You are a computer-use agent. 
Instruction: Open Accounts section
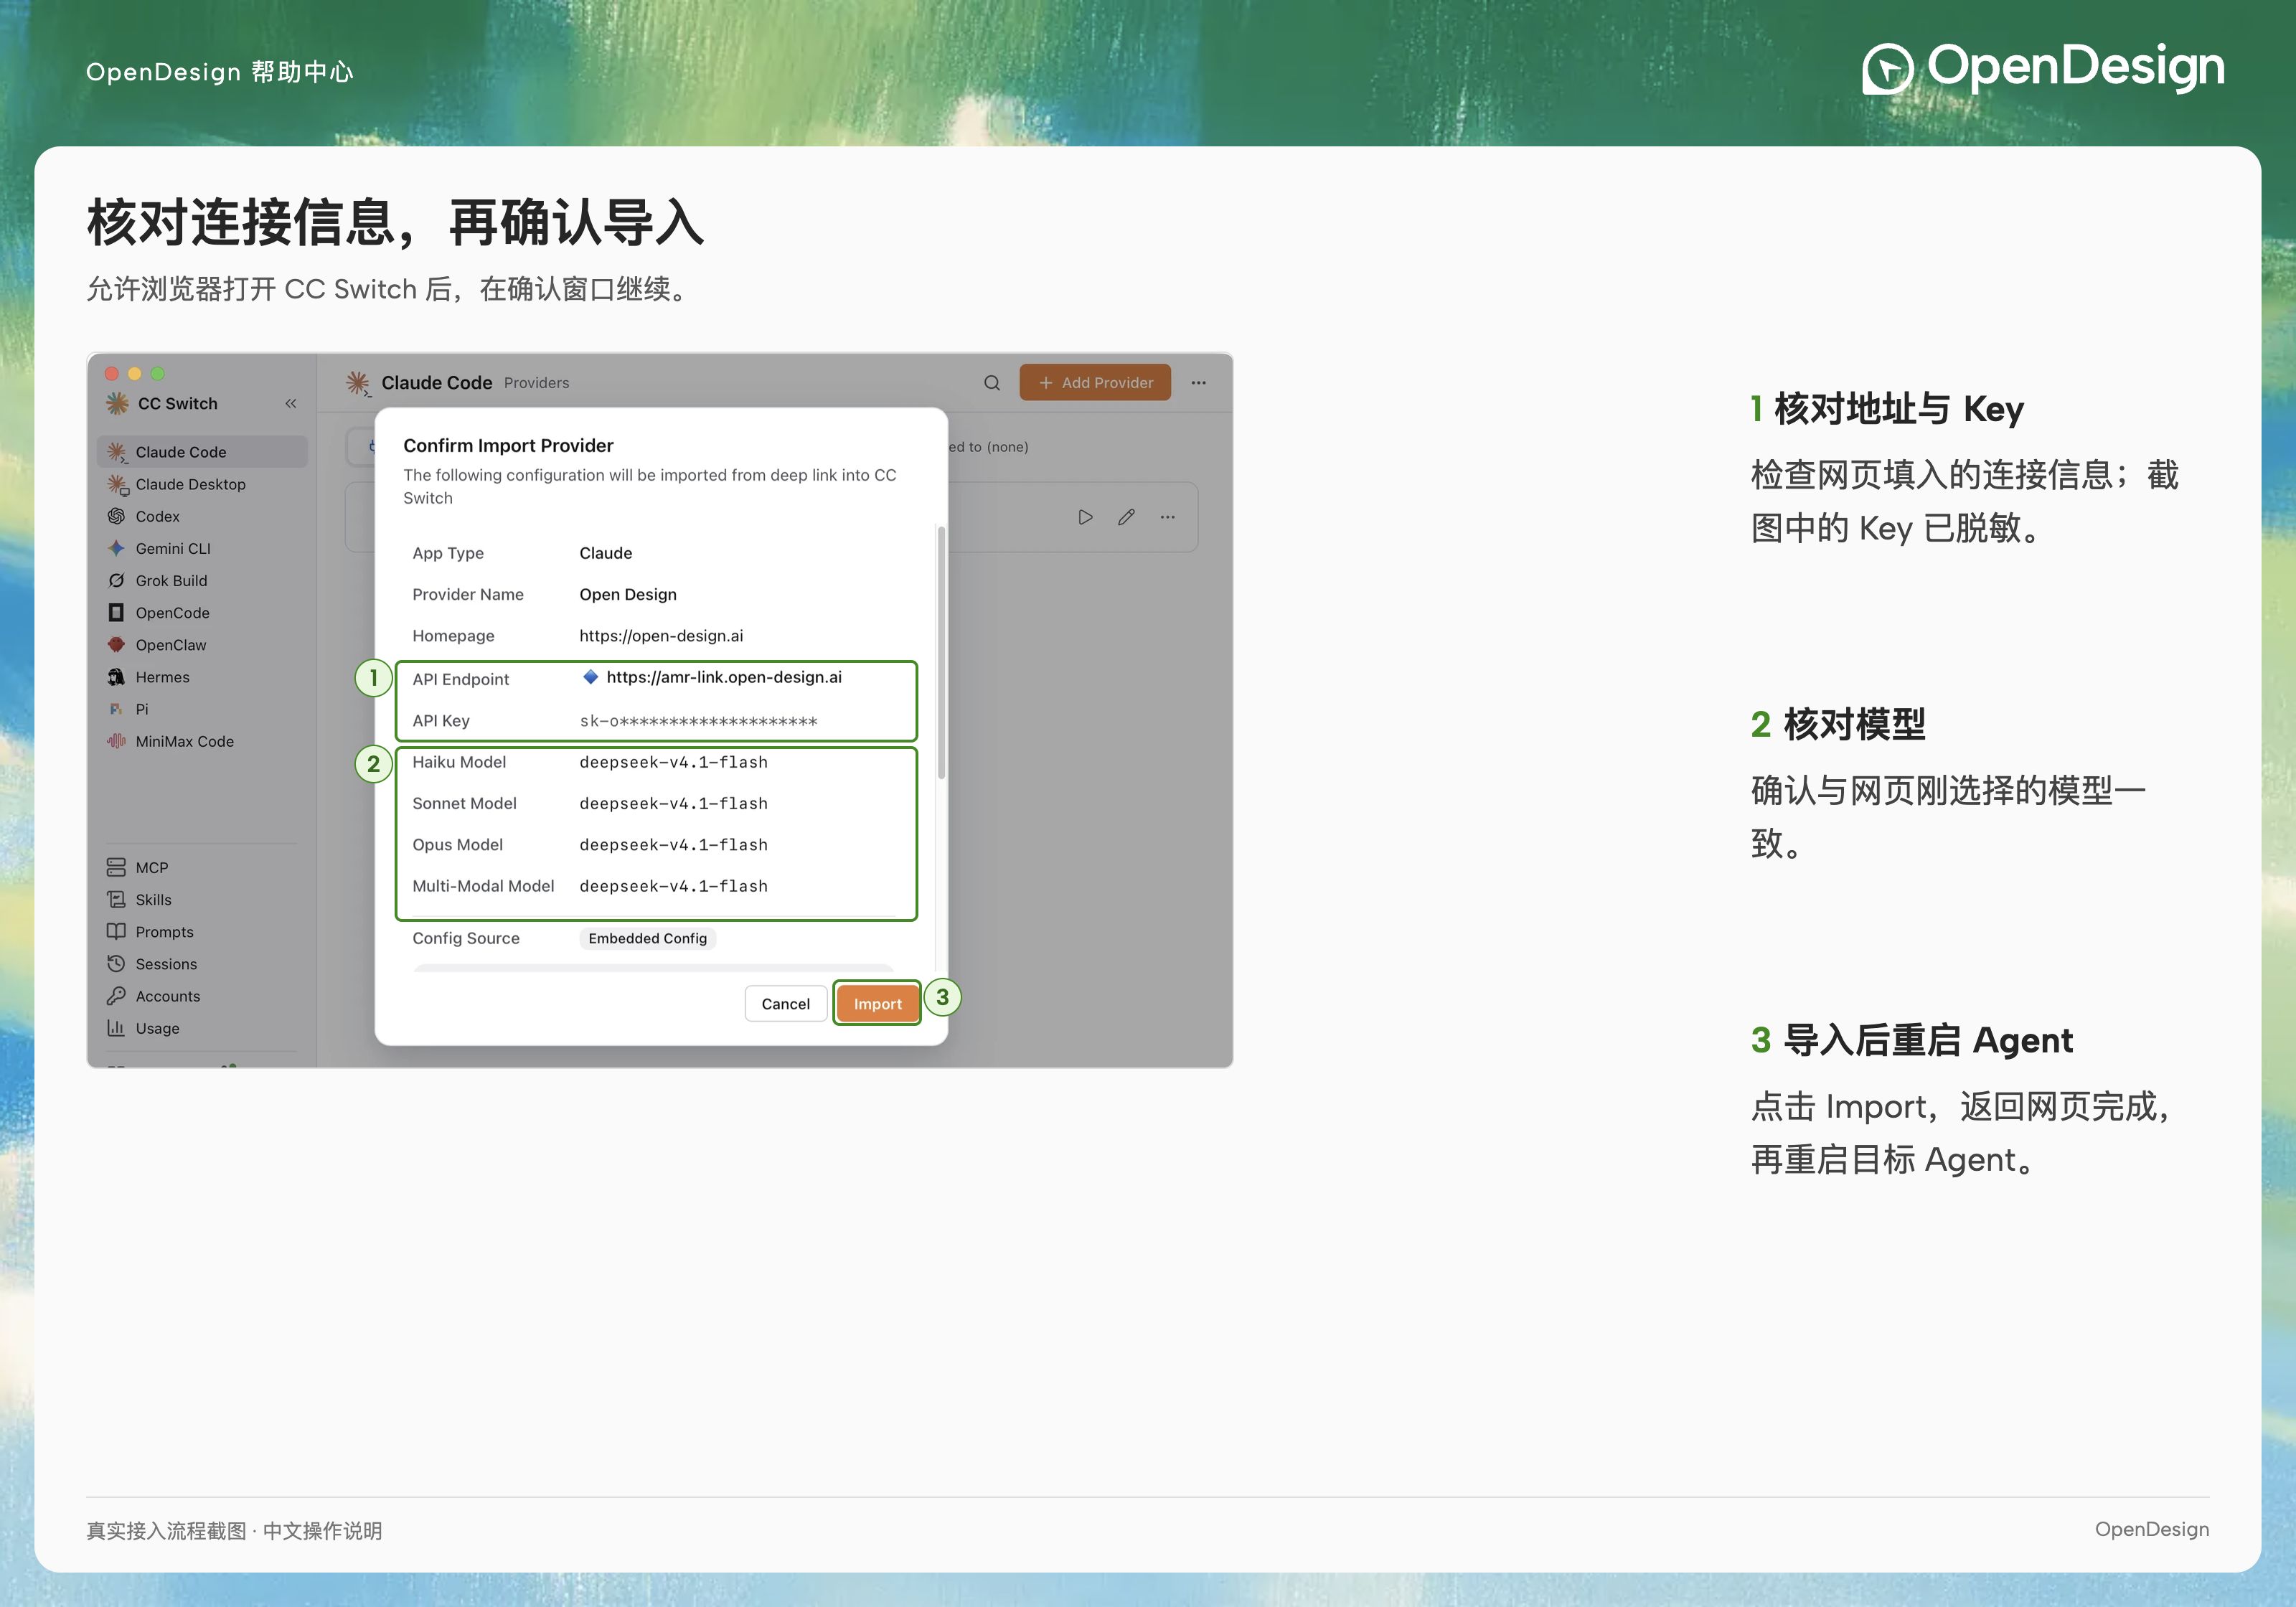tap(202, 996)
